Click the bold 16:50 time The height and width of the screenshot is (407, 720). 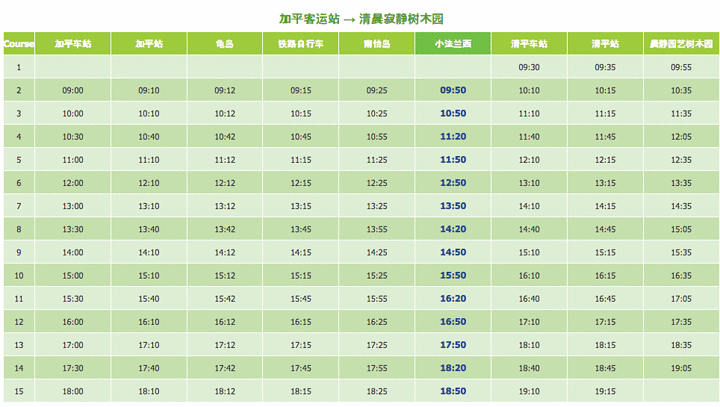(x=453, y=322)
